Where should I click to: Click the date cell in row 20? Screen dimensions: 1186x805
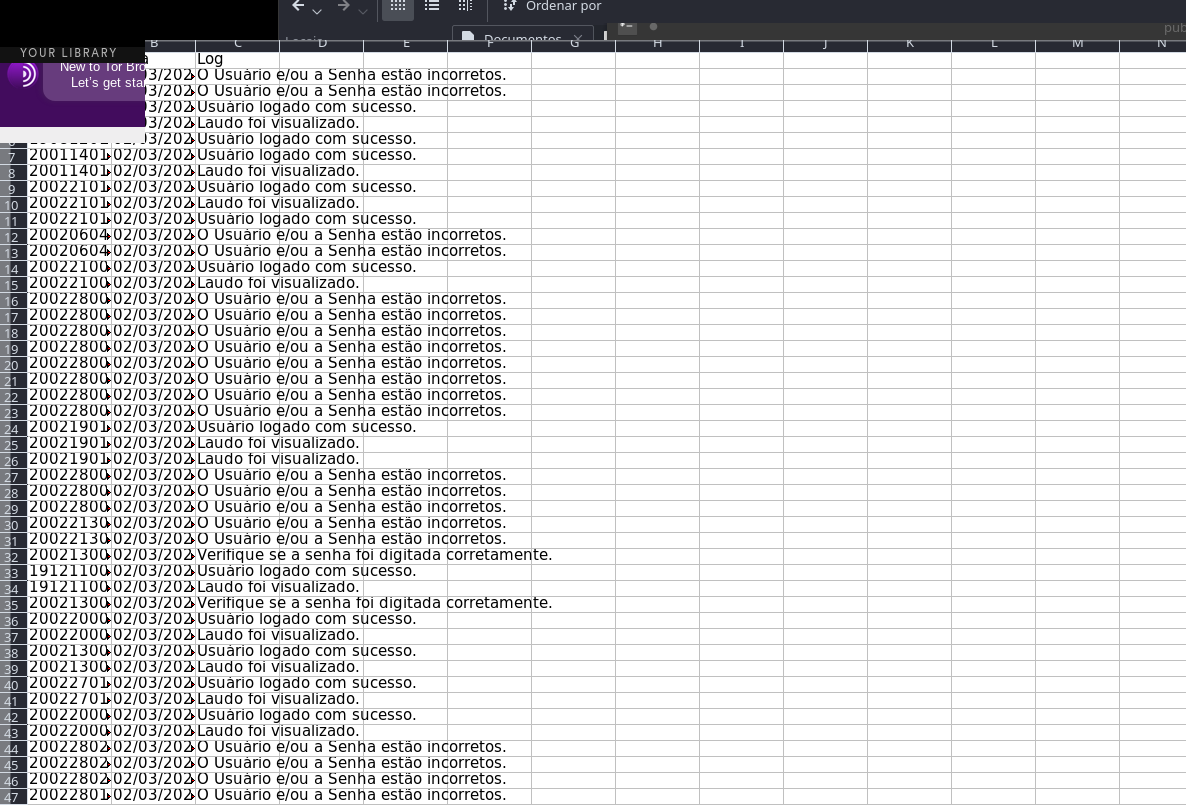pos(154,363)
